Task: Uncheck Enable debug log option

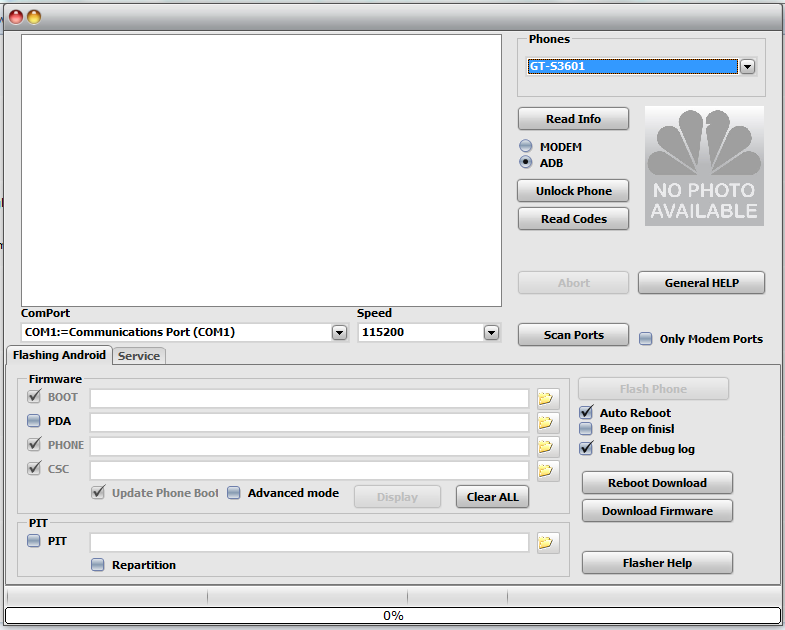Action: 586,449
